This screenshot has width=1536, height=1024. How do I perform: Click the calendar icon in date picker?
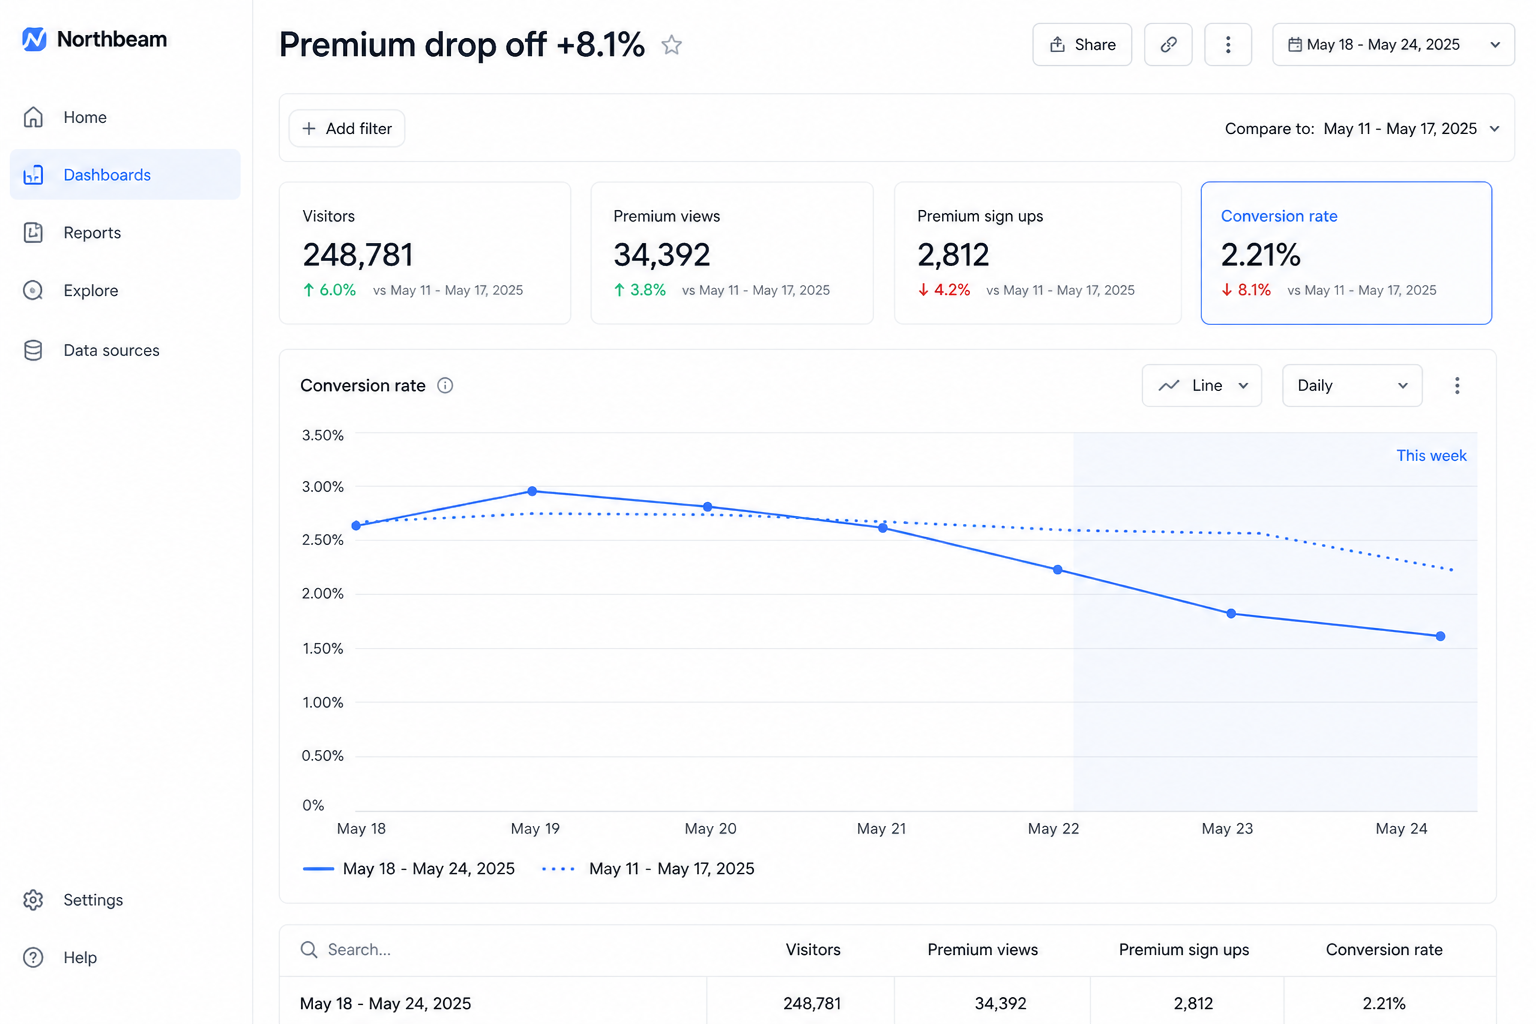click(1294, 45)
